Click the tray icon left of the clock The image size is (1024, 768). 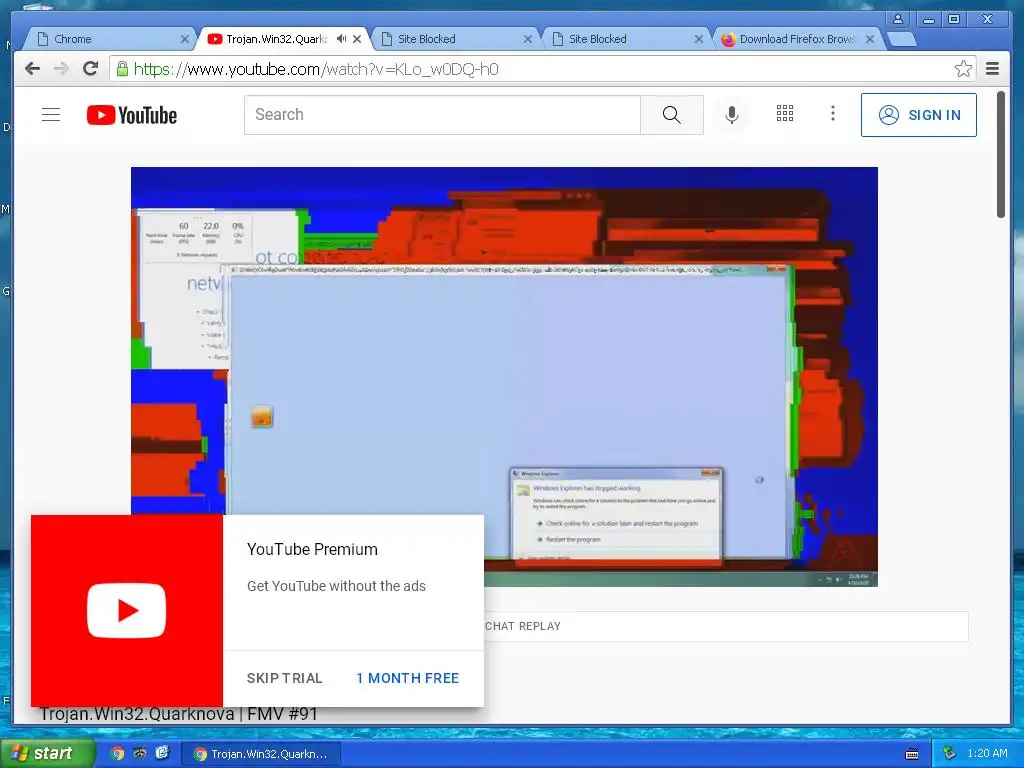click(x=950, y=754)
